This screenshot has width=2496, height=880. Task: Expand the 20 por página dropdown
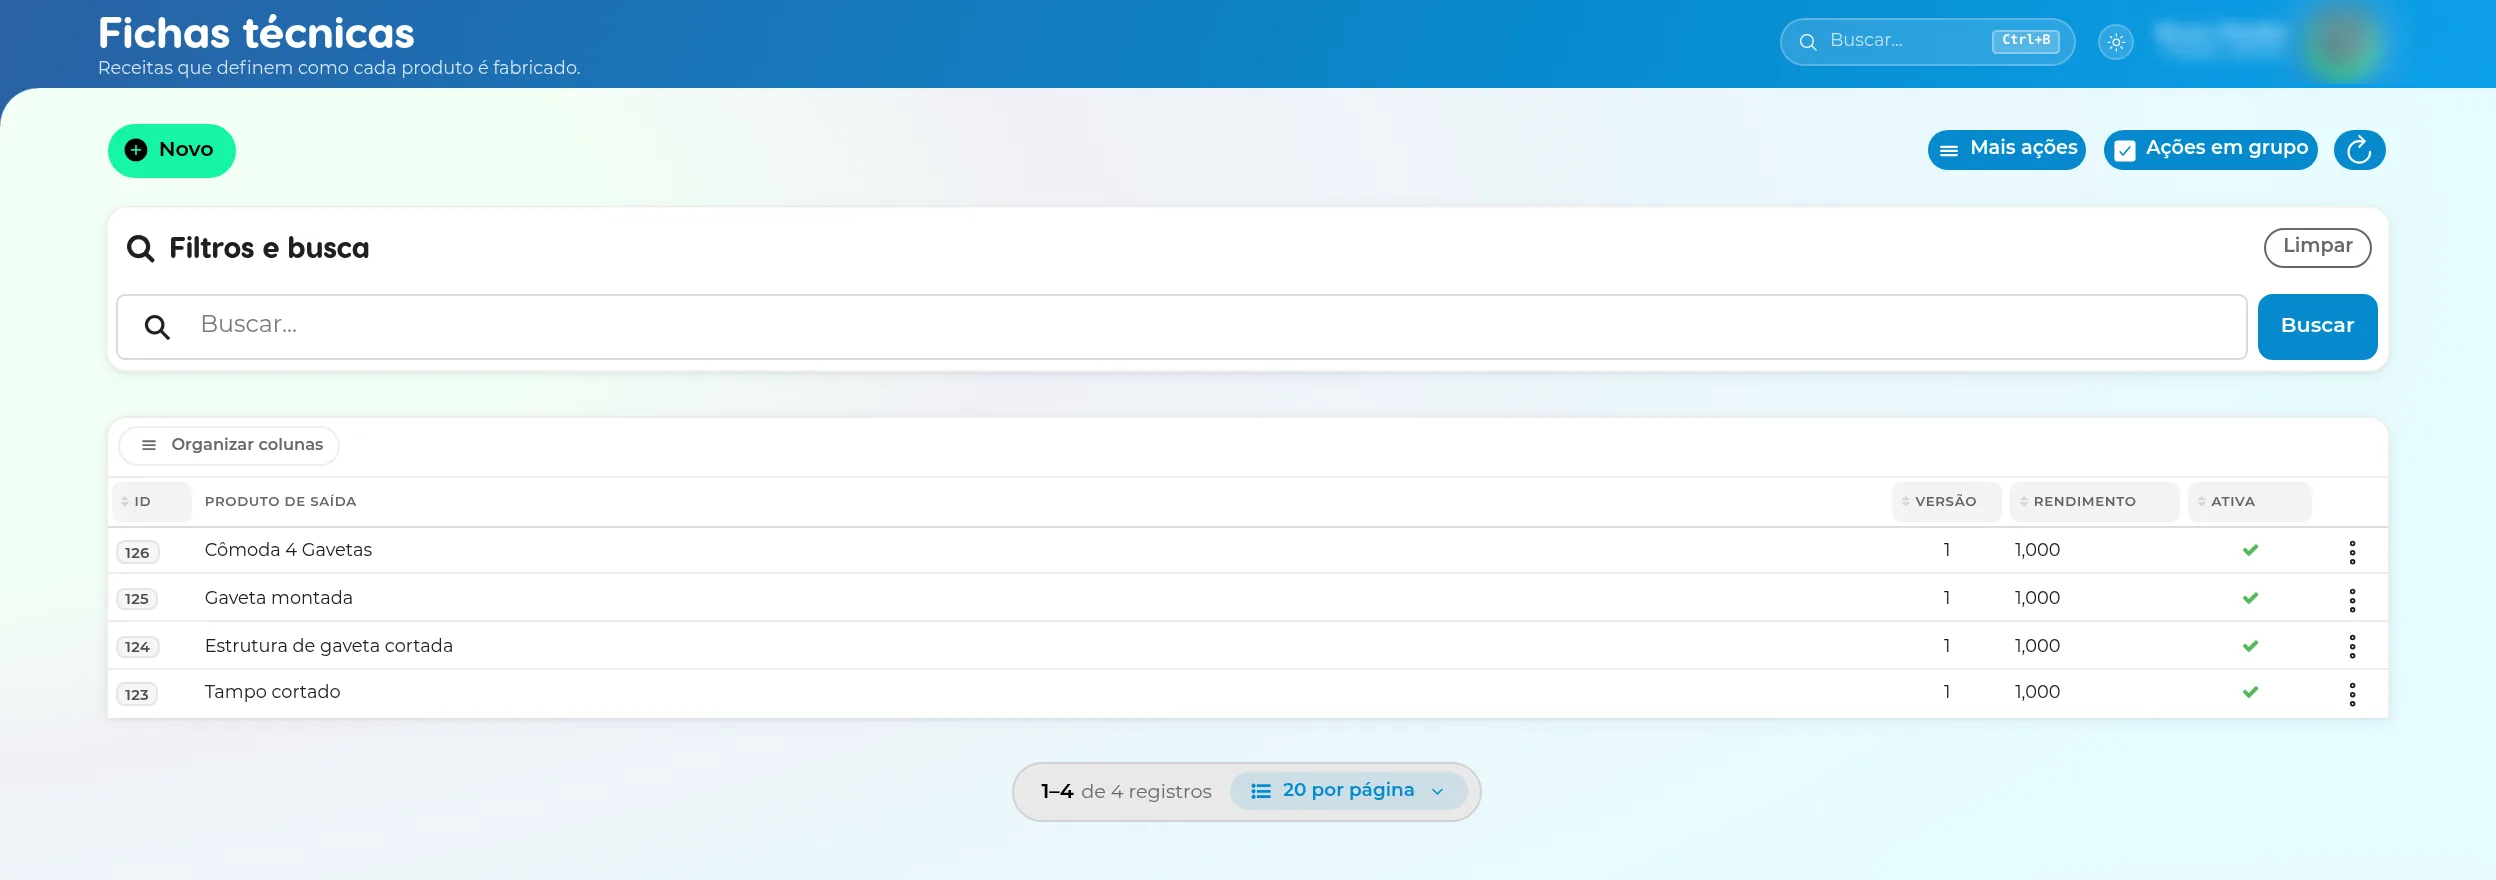coord(1348,791)
